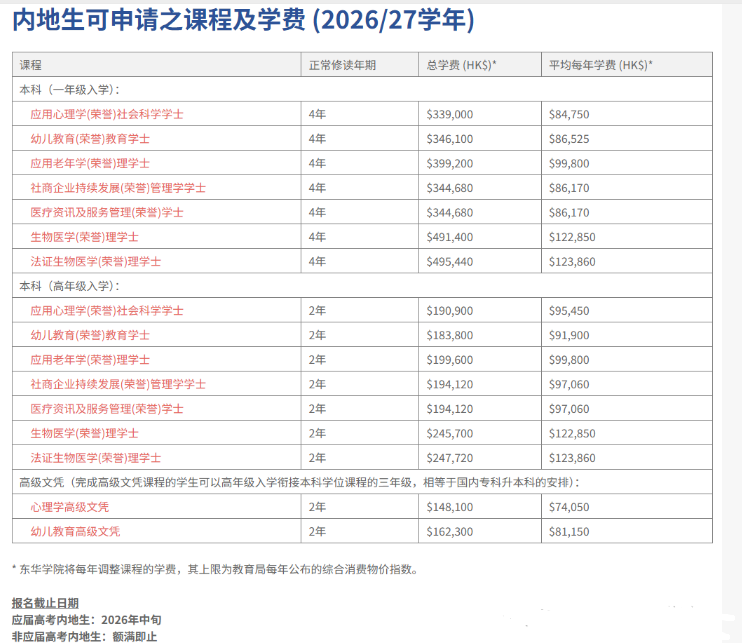
Task: Select 医疗资讯及服务管理(荣誉)学士 link under 一年级入学
Action: pyautogui.click(x=107, y=212)
